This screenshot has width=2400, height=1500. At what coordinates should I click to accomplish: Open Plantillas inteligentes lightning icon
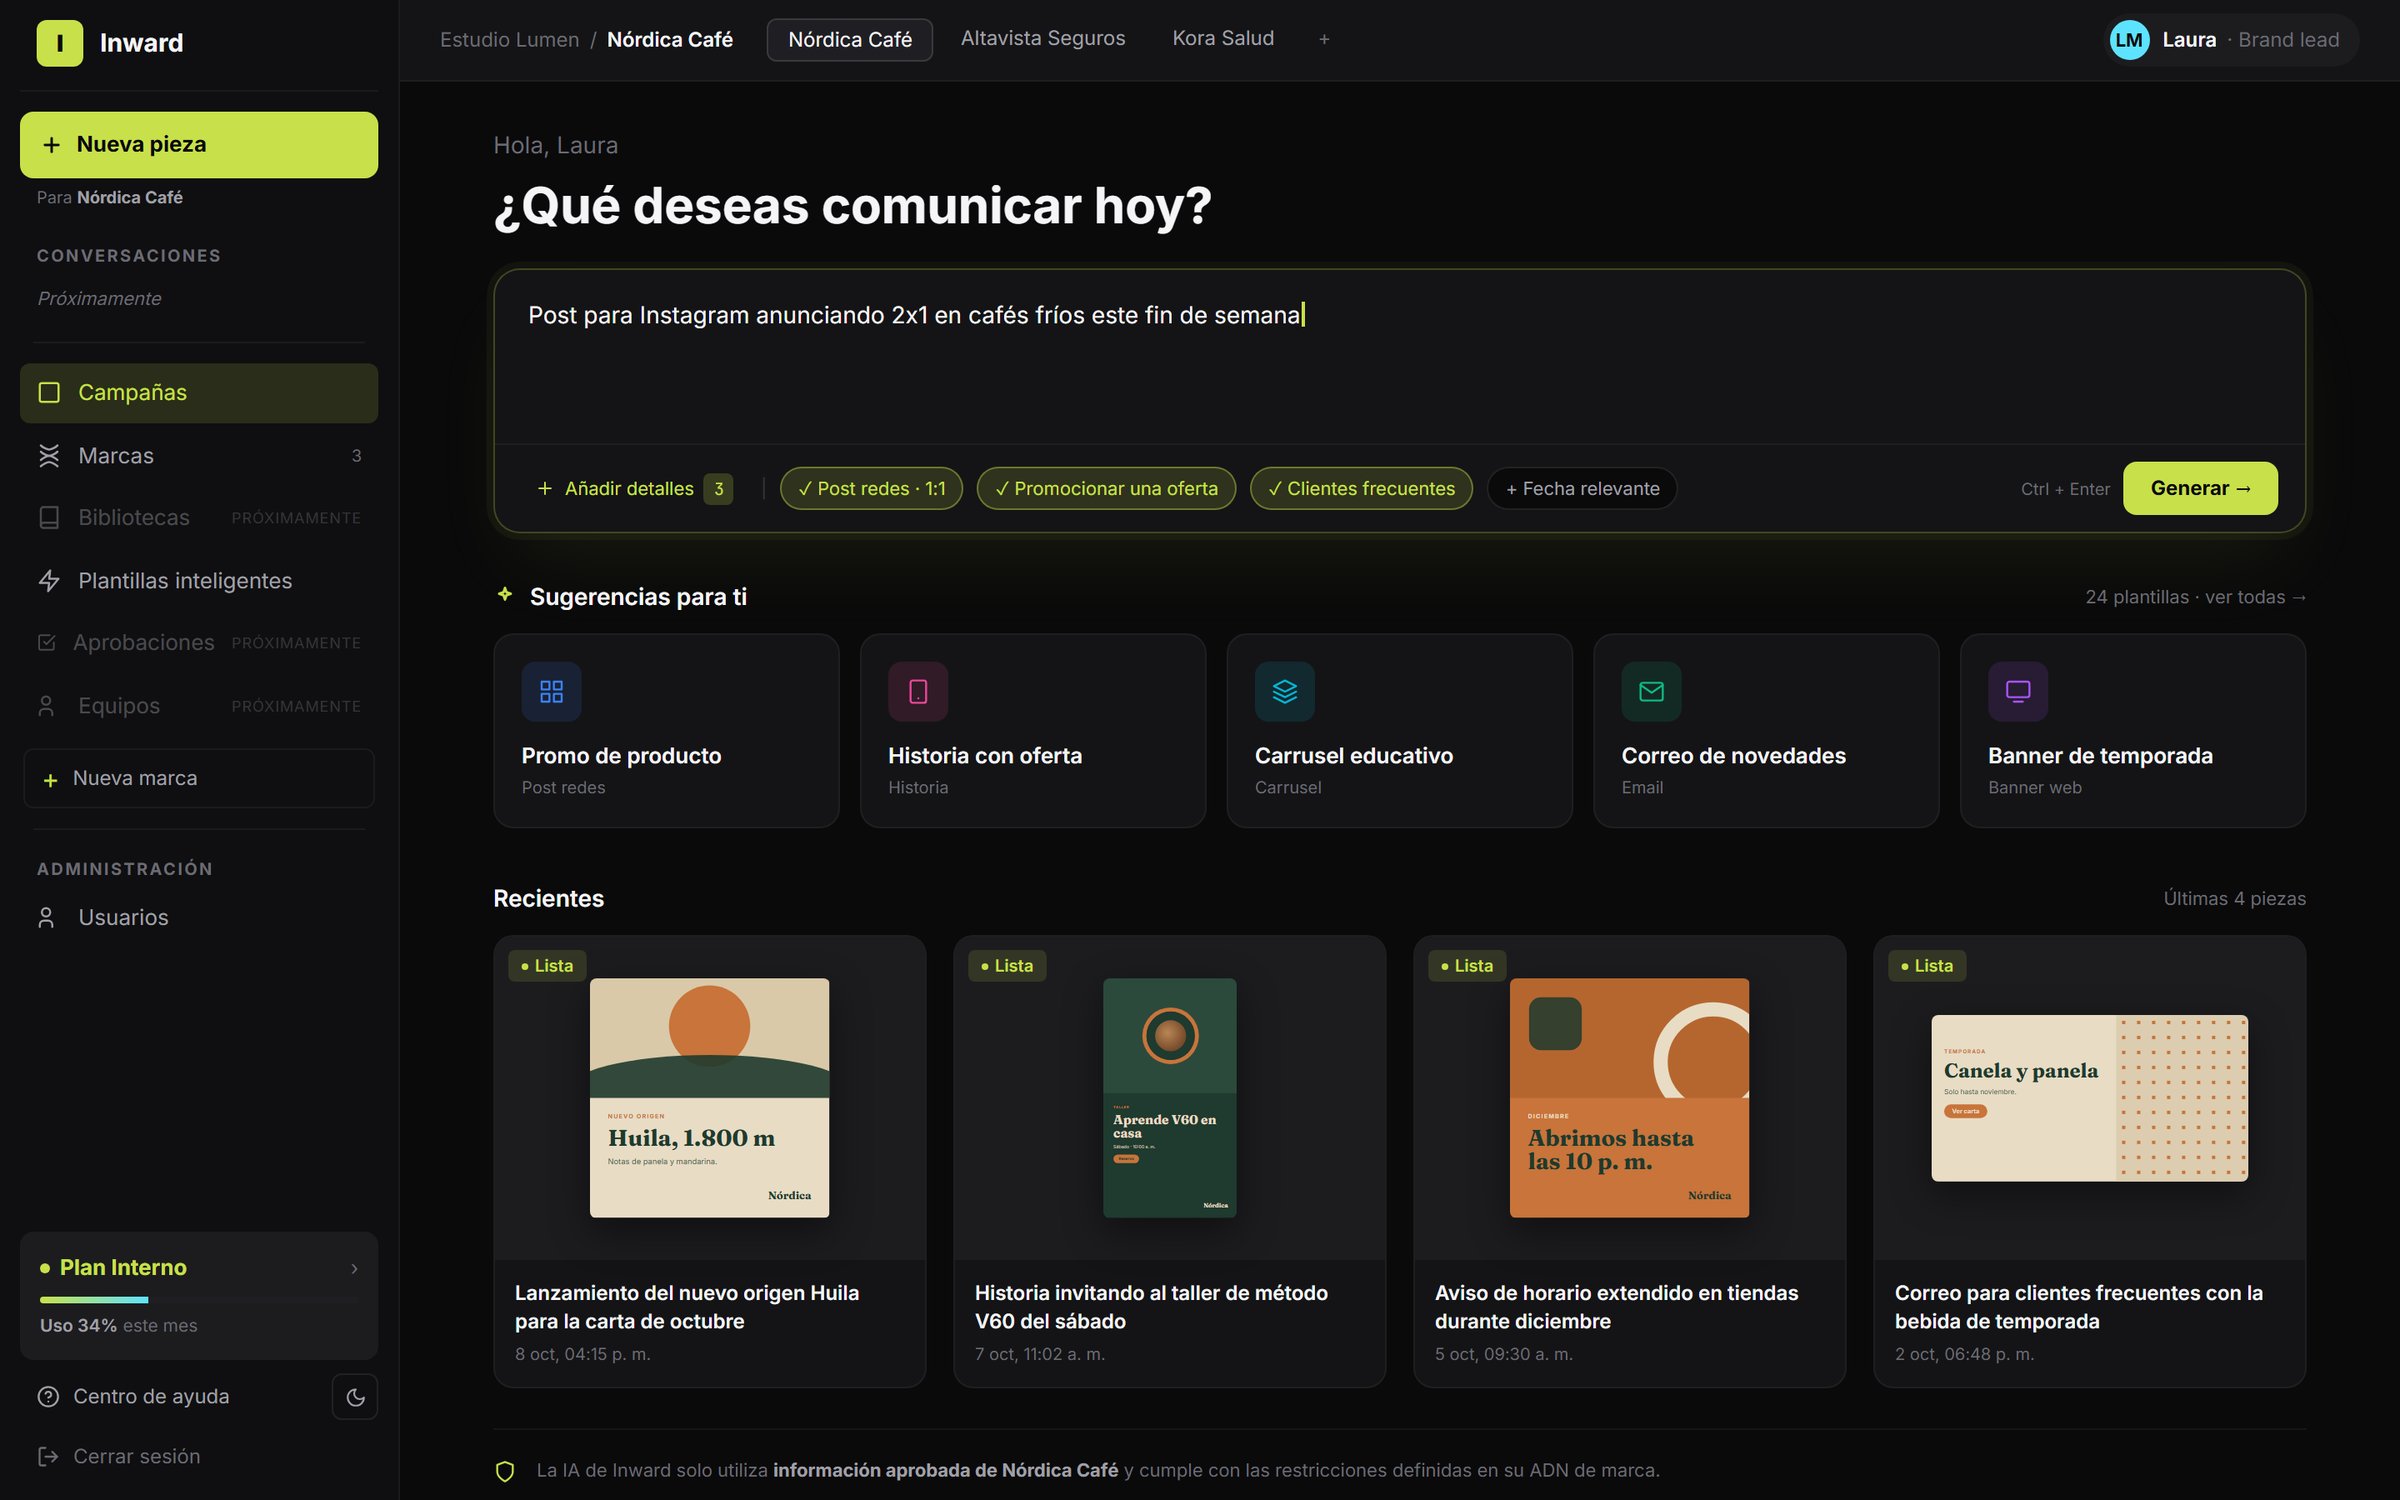pos(49,580)
